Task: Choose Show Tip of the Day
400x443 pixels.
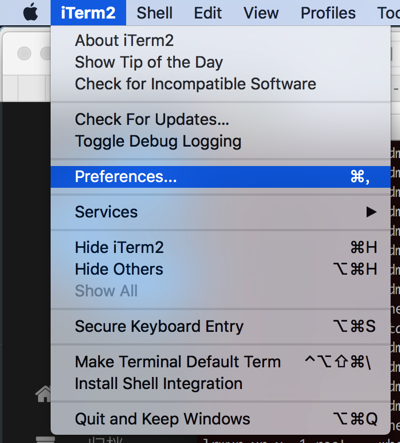Action: tap(220, 62)
